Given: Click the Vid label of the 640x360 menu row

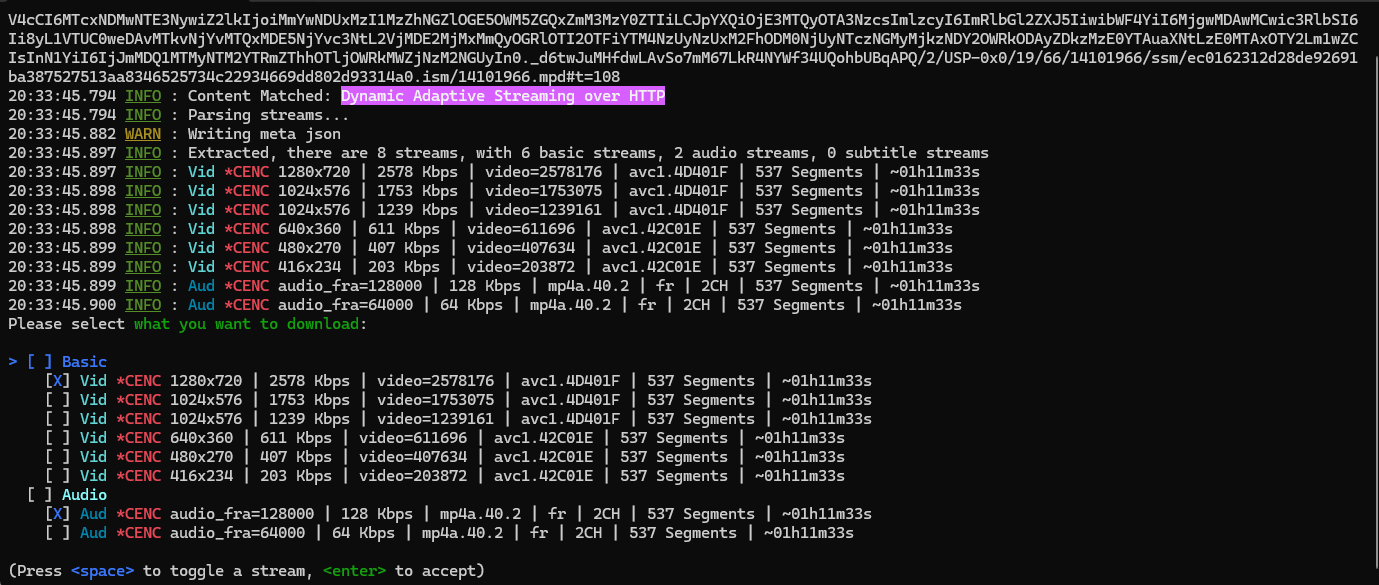Looking at the screenshot, I should [x=93, y=438].
